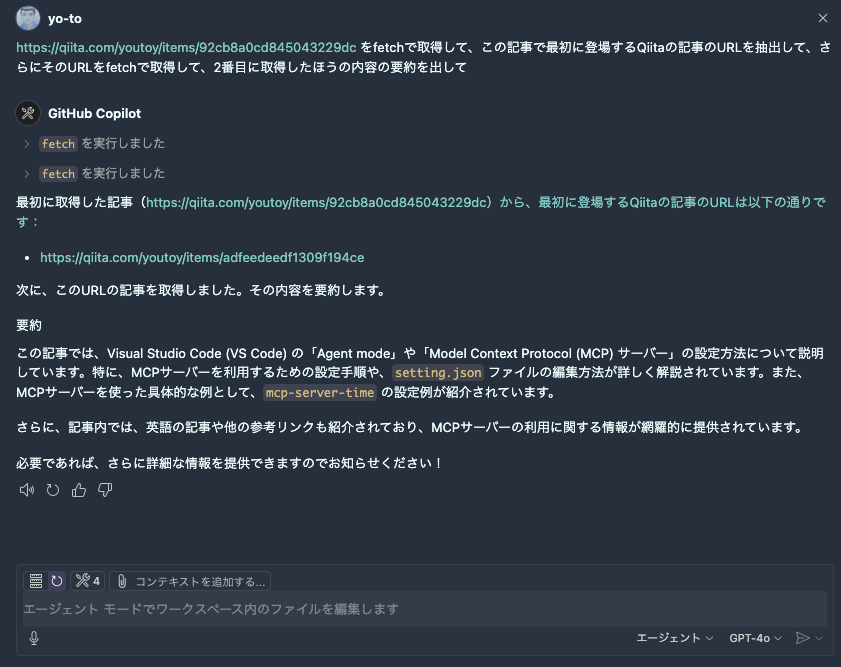Click the chat message input field
841x667 pixels.
420,609
